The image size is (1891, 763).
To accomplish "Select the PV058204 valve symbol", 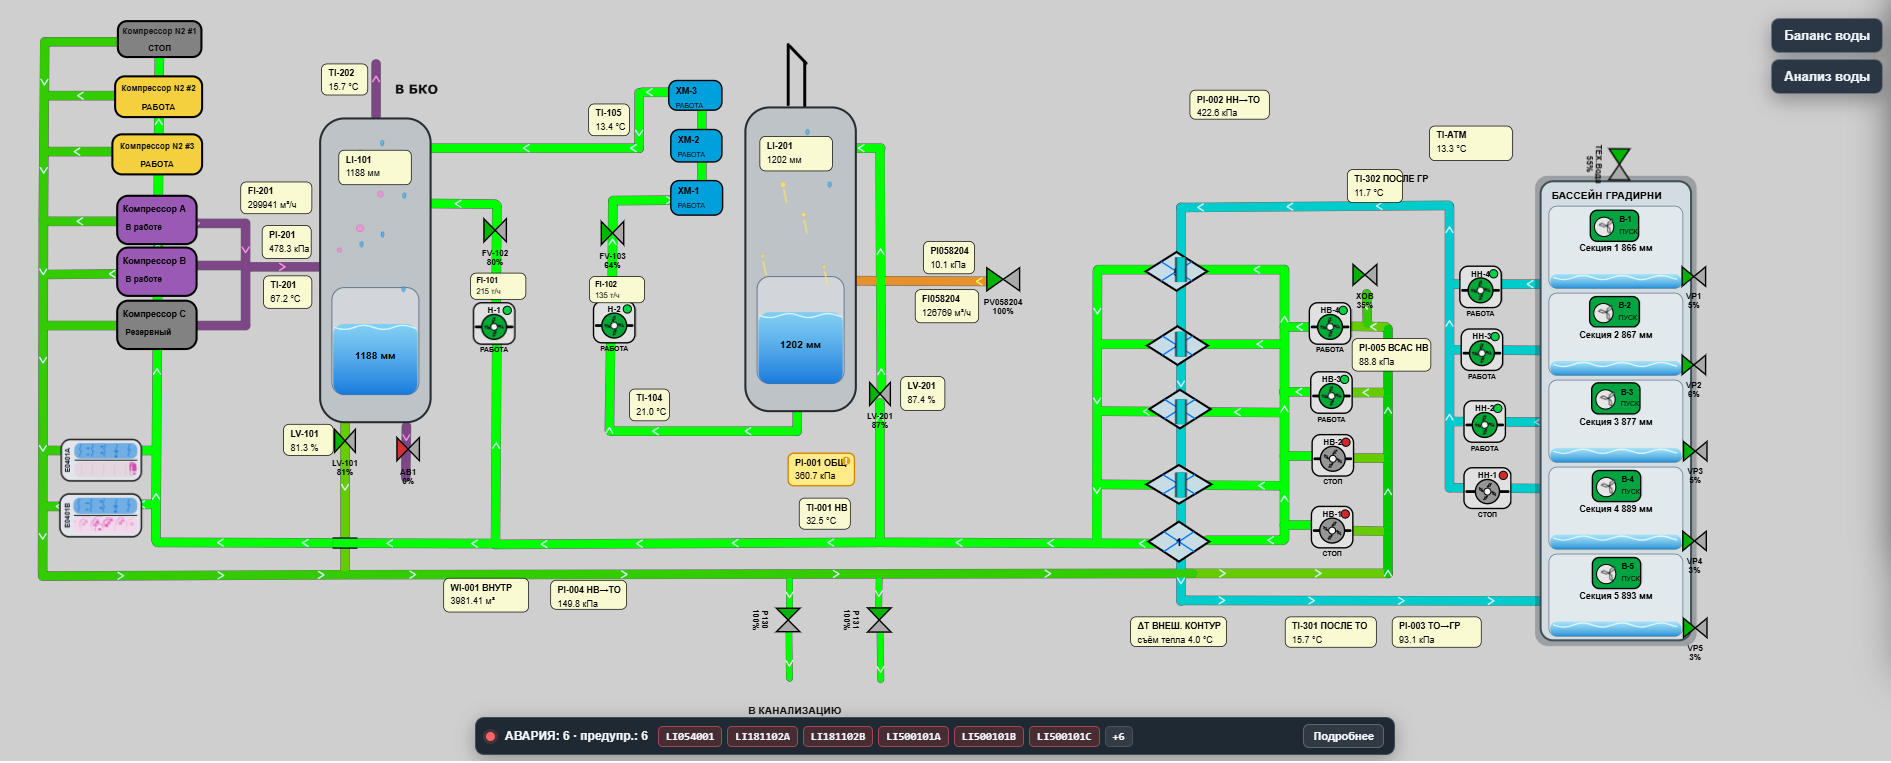I will [1003, 279].
